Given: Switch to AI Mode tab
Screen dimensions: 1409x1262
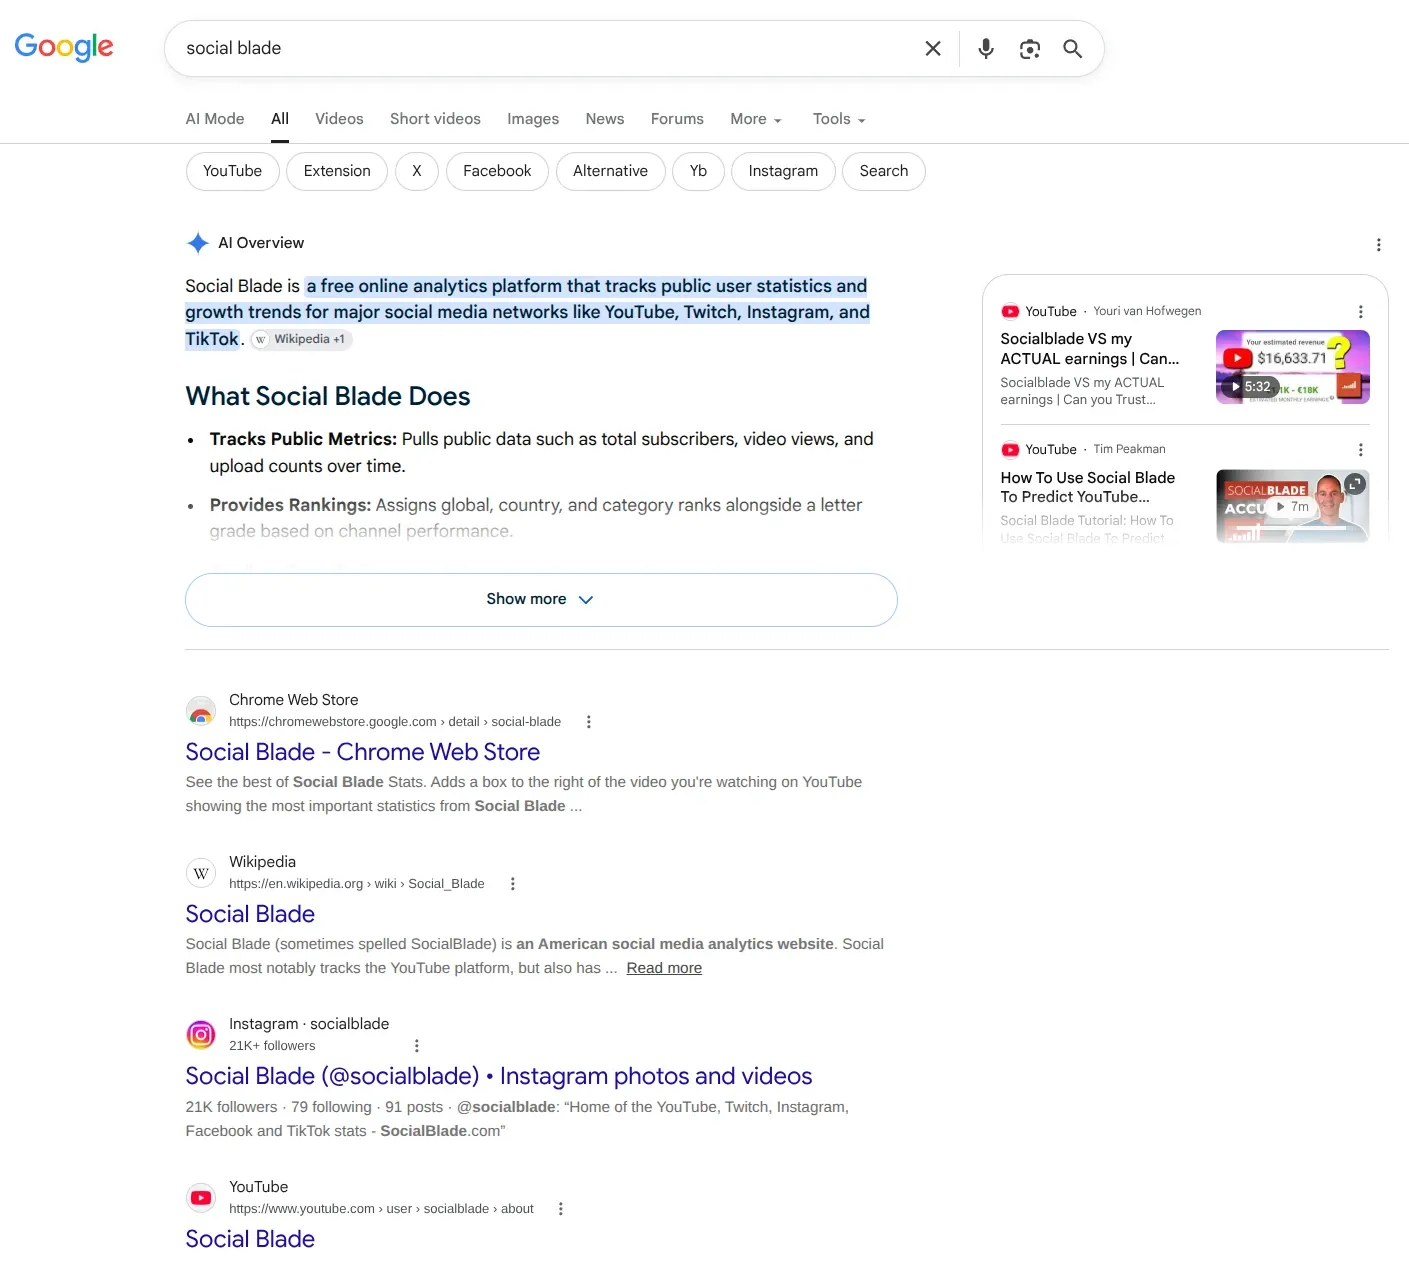Looking at the screenshot, I should (x=215, y=119).
